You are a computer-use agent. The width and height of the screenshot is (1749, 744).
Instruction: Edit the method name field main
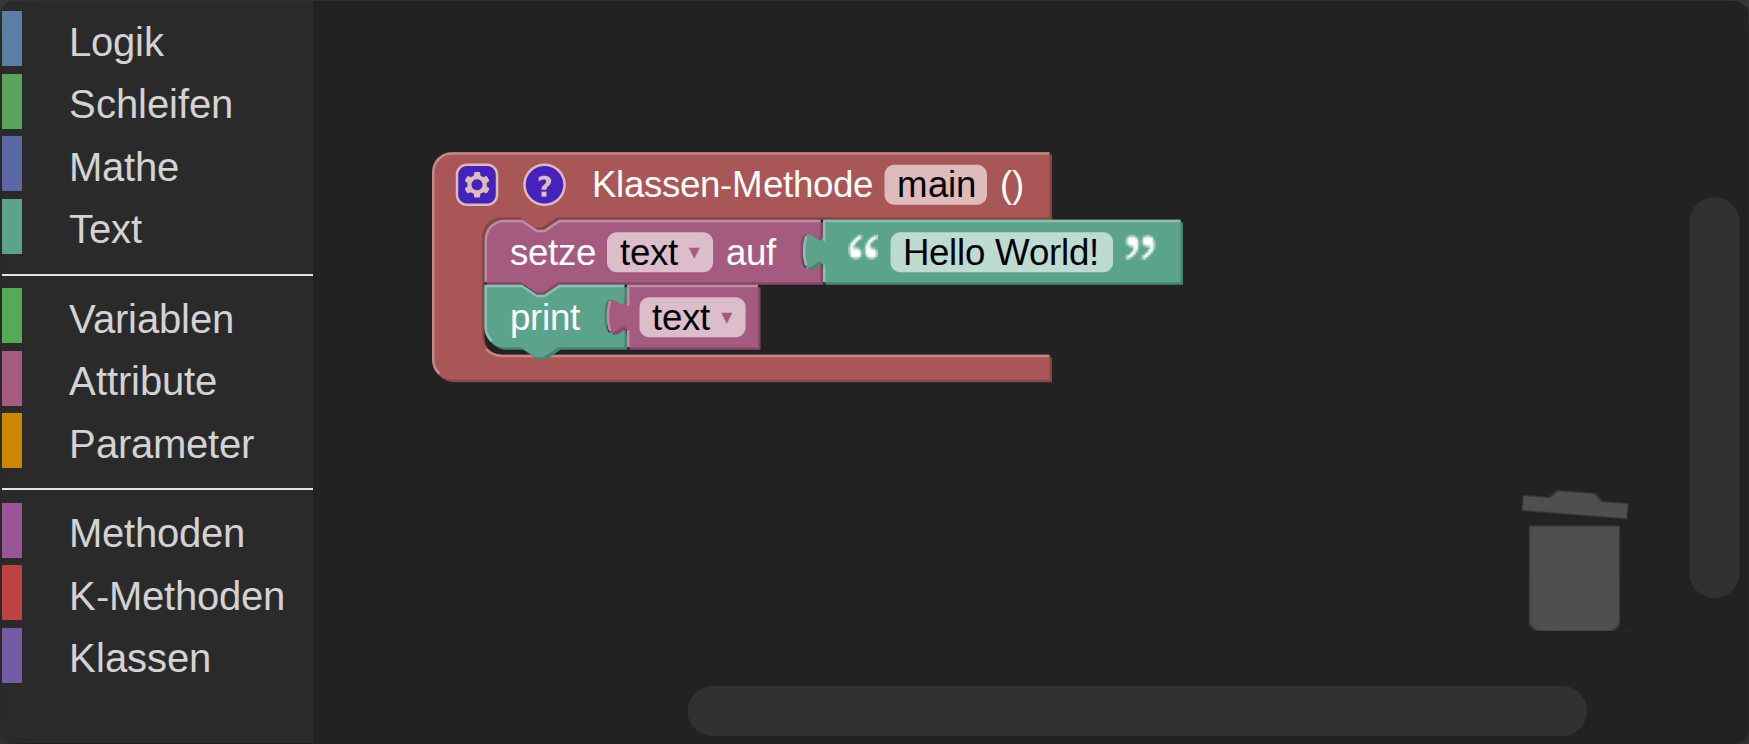pyautogui.click(x=935, y=185)
